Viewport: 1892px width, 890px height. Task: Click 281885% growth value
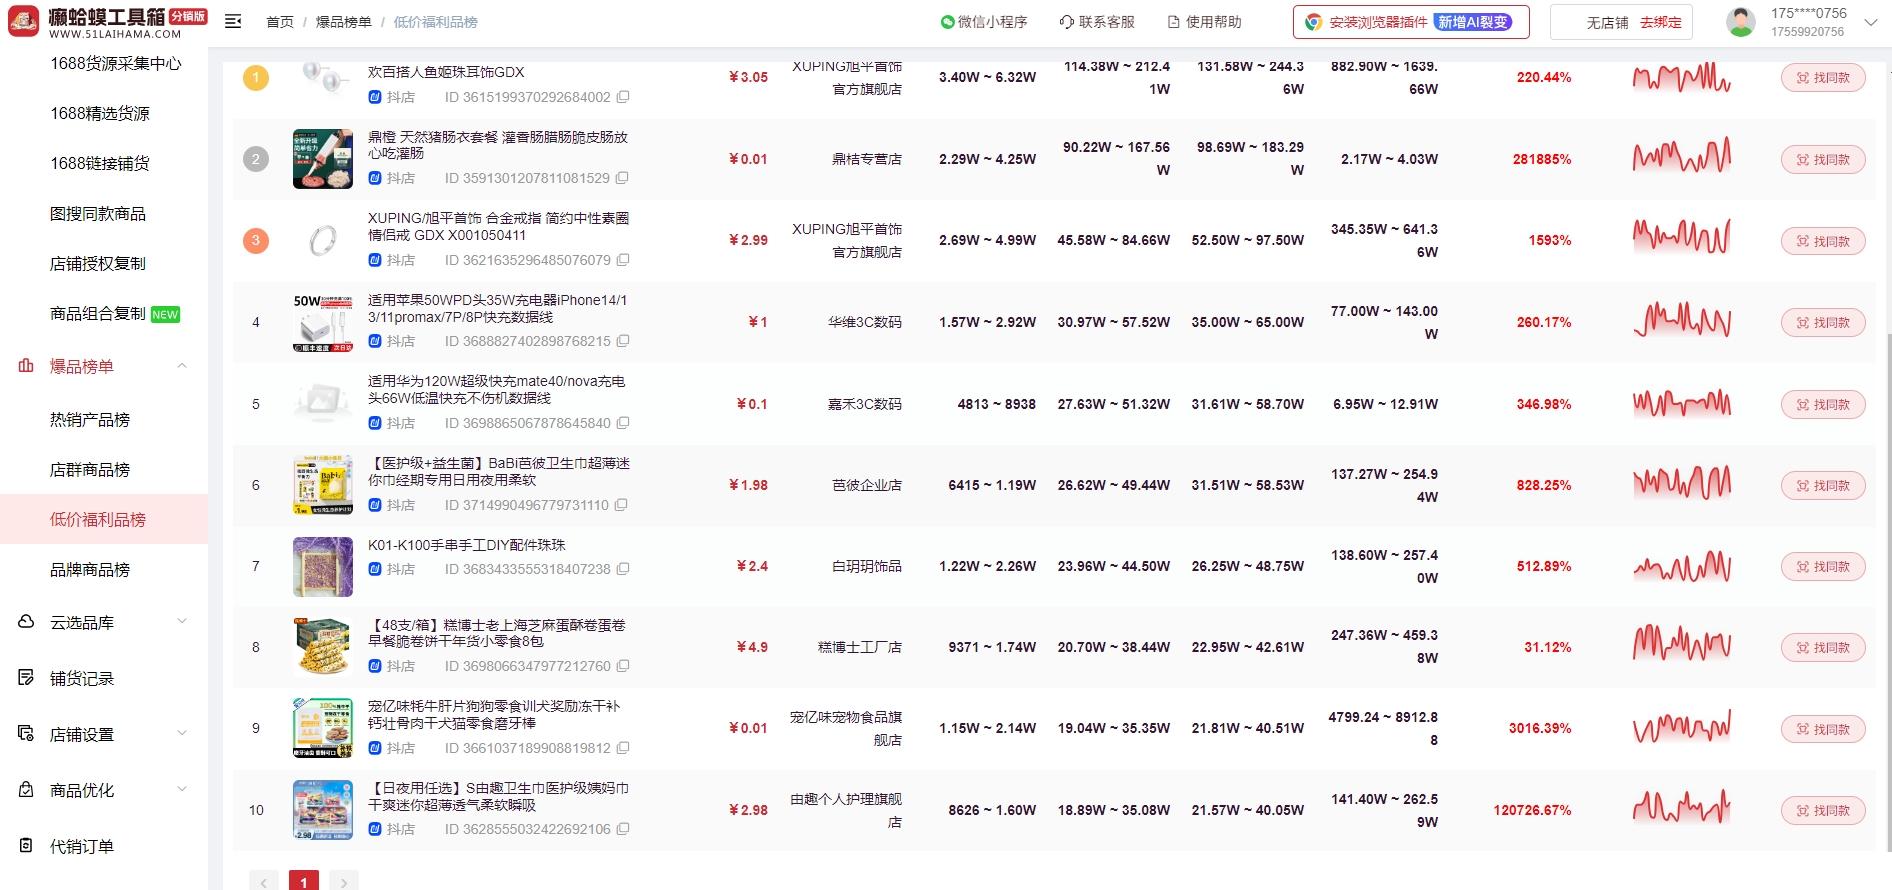(1542, 159)
